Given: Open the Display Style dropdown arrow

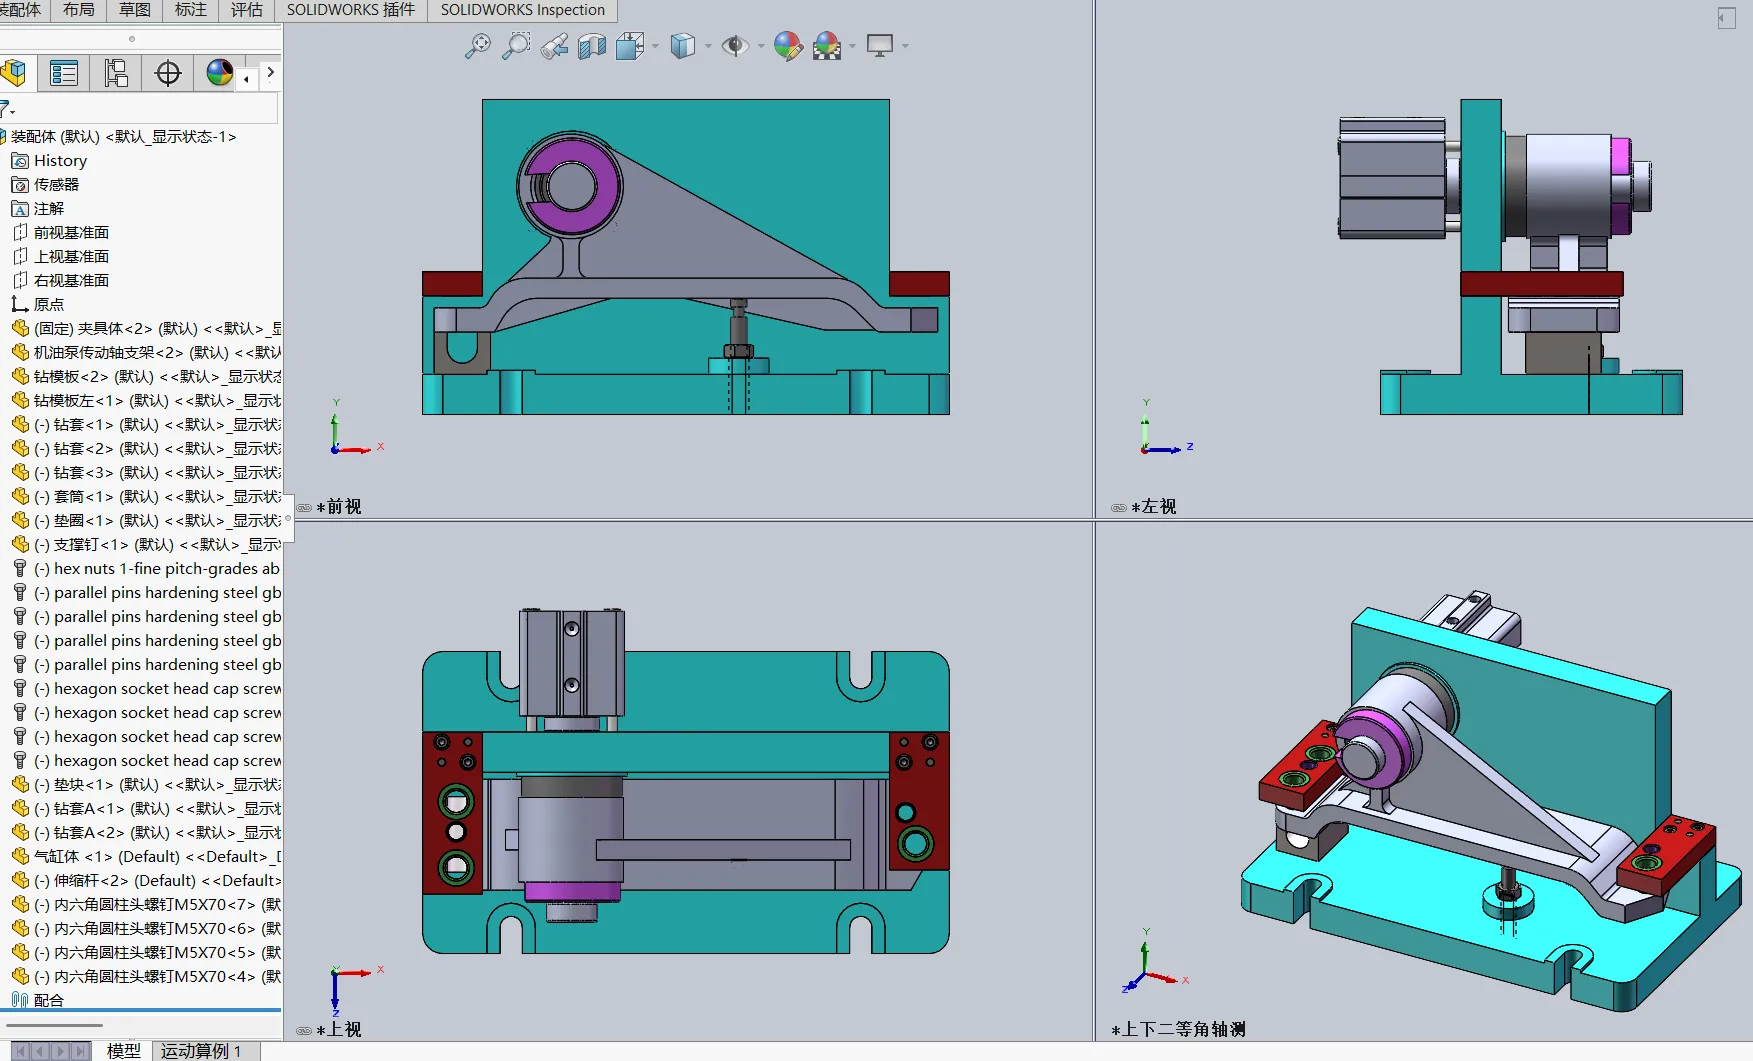Looking at the screenshot, I should (708, 46).
